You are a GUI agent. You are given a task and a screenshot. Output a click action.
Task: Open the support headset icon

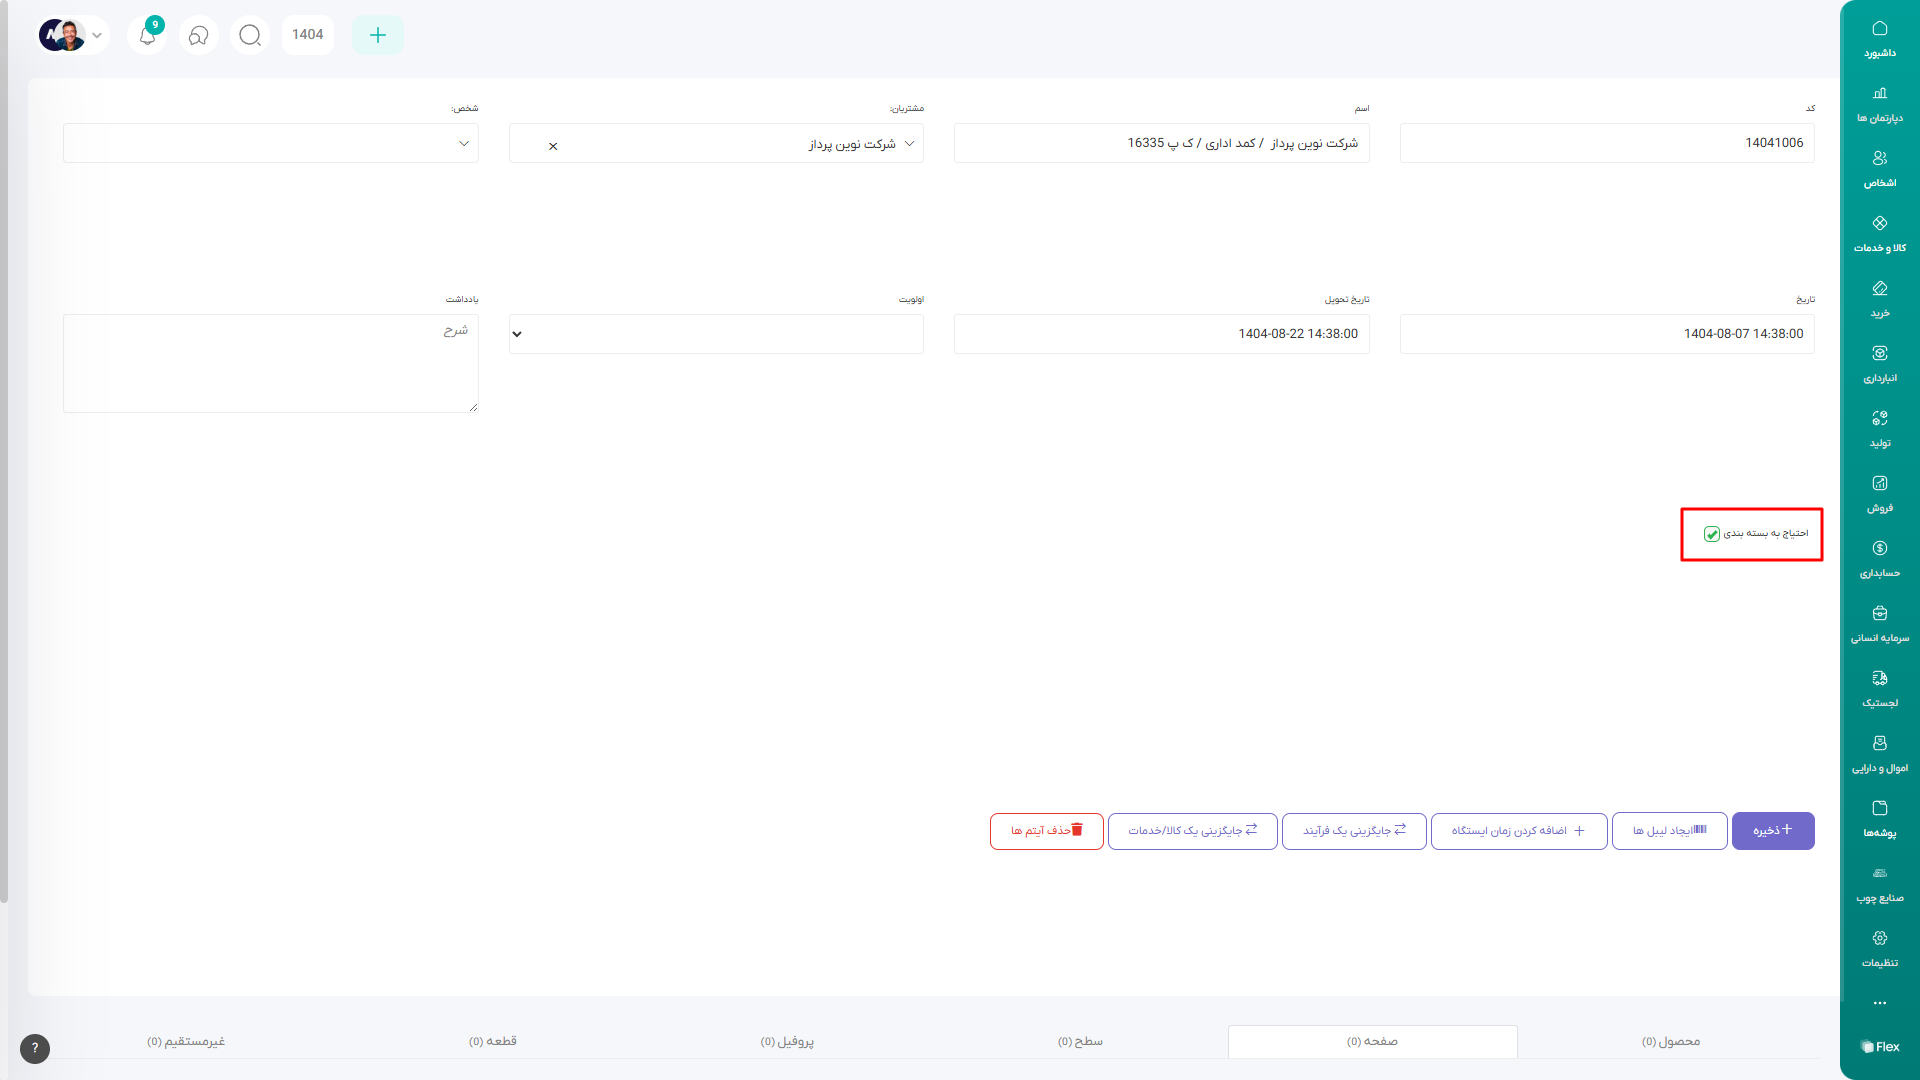point(199,36)
